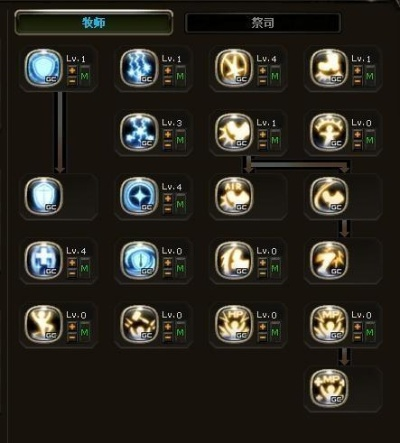Click the M button beside the blue cross heal skill
The width and height of the screenshot is (400, 443).
click(85, 268)
